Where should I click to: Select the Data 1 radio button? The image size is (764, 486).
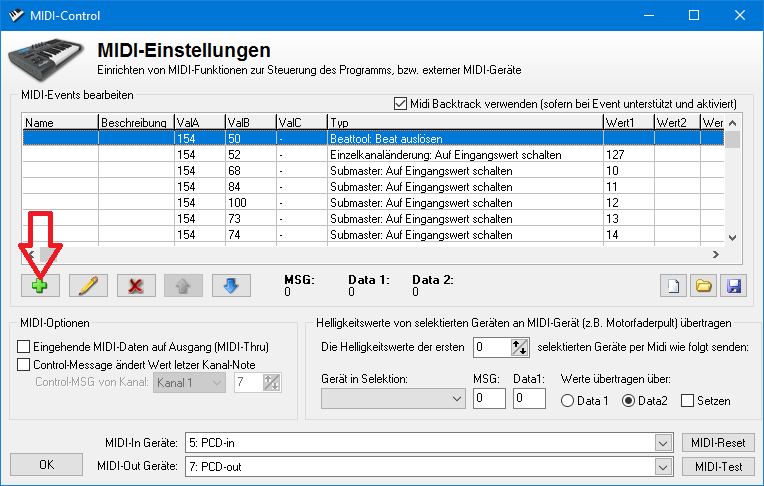[x=568, y=401]
